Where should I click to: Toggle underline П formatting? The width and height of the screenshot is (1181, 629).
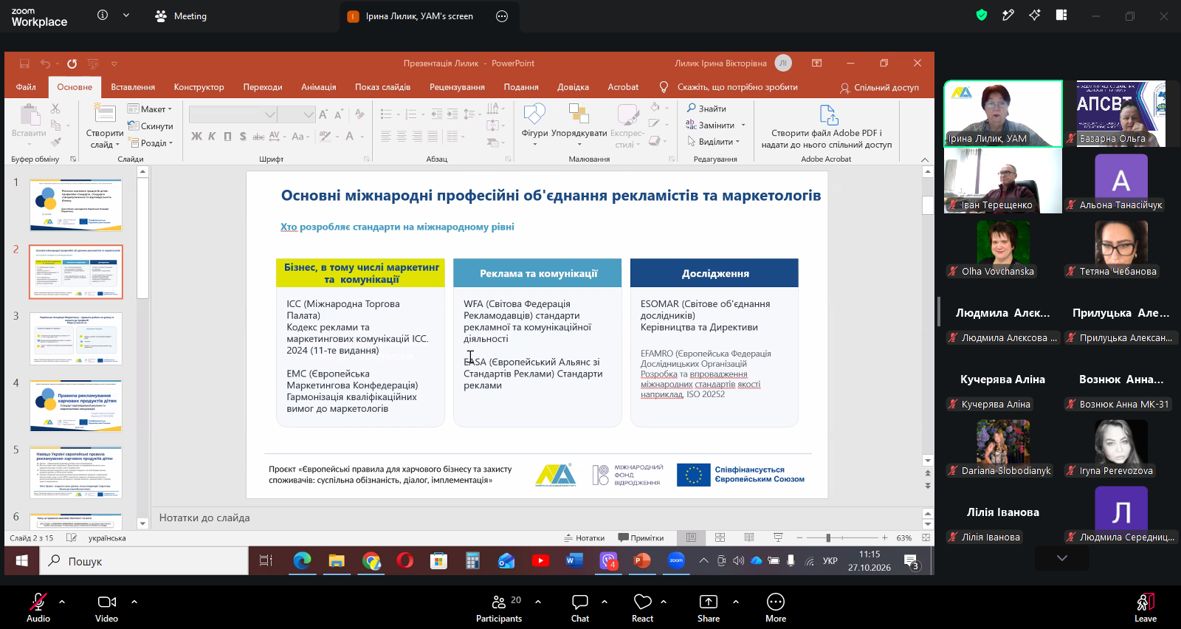(227, 136)
